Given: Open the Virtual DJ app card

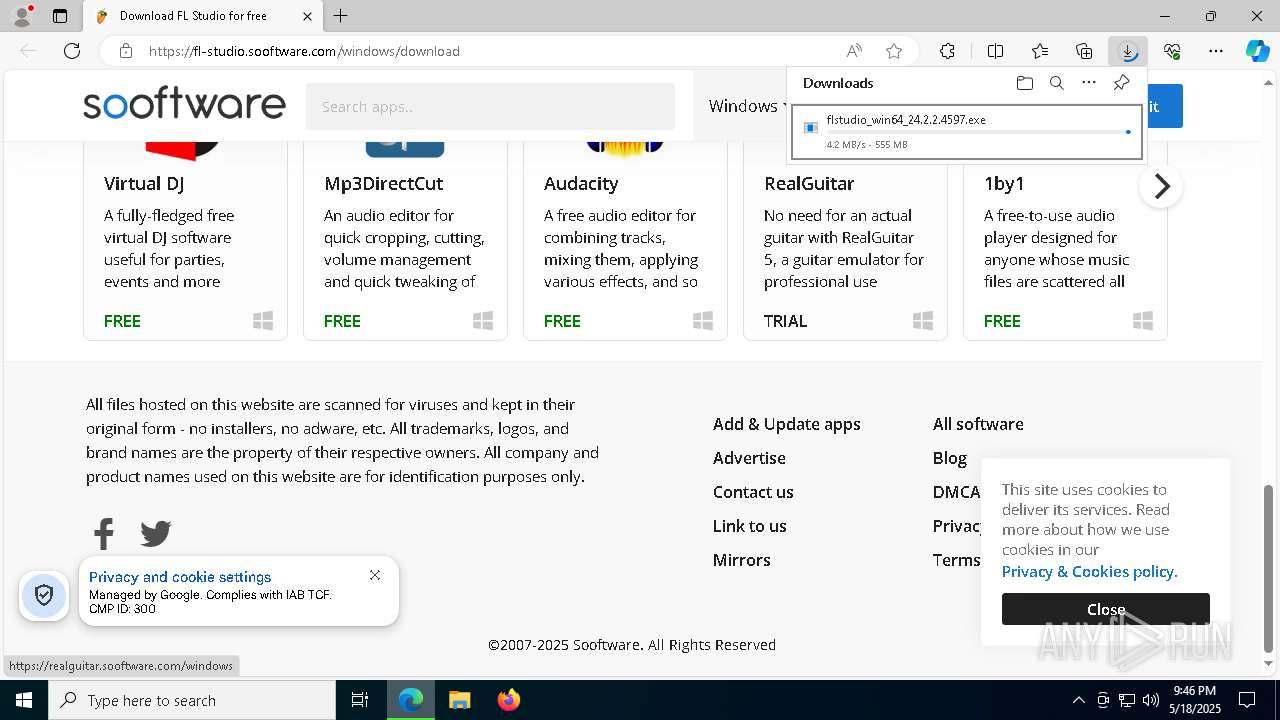Looking at the screenshot, I should click(185, 240).
